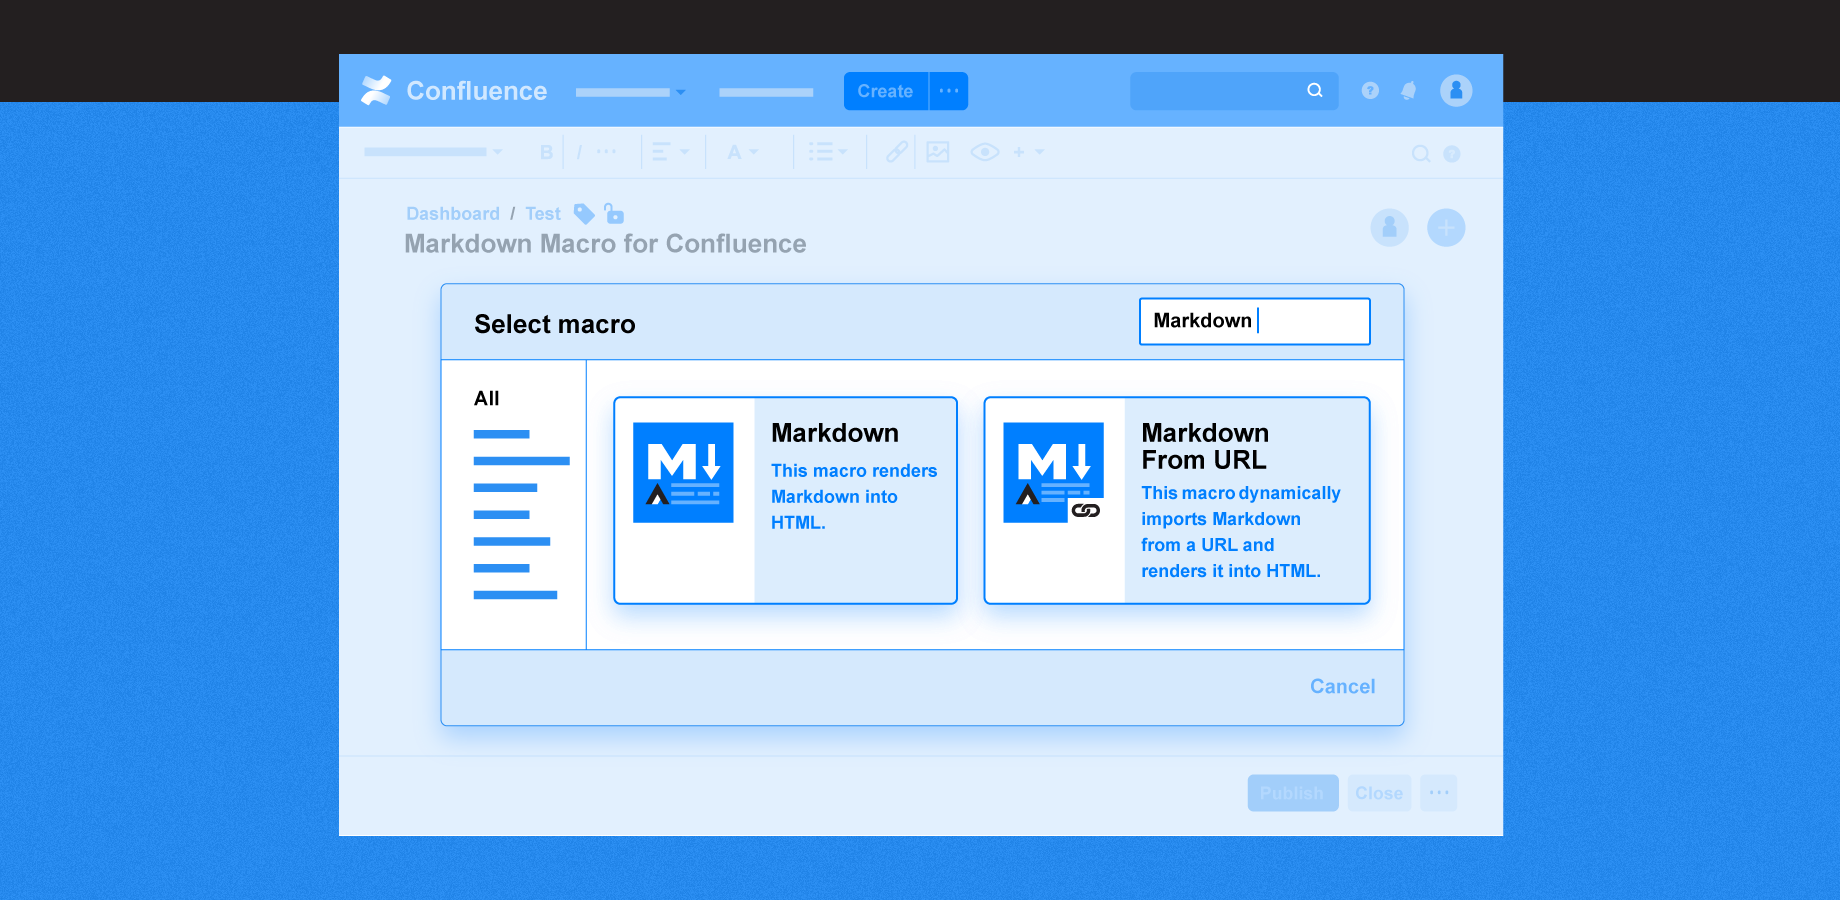1840x900 pixels.
Task: View notifications via the bell icon
Action: [1409, 91]
